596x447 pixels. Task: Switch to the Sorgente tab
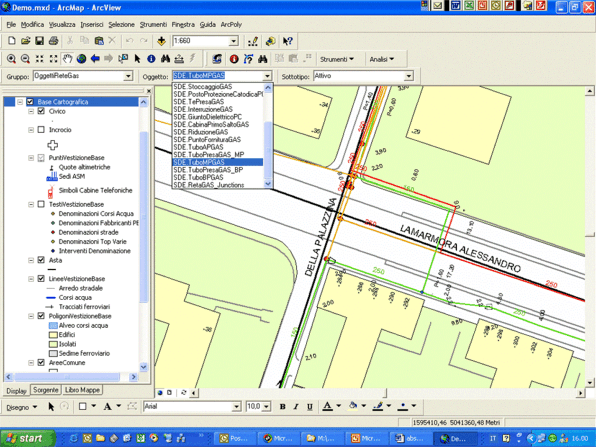[x=46, y=390]
